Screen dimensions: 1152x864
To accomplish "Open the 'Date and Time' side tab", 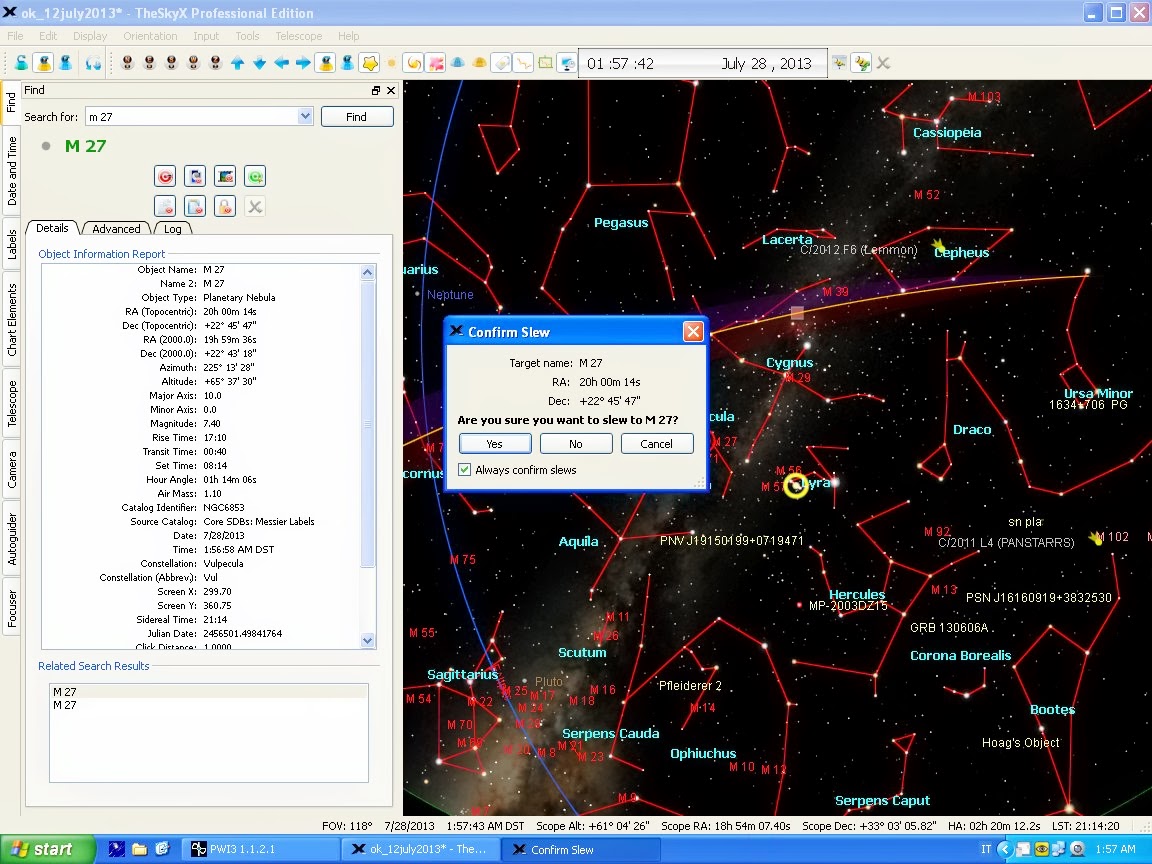I will pos(12,170).
